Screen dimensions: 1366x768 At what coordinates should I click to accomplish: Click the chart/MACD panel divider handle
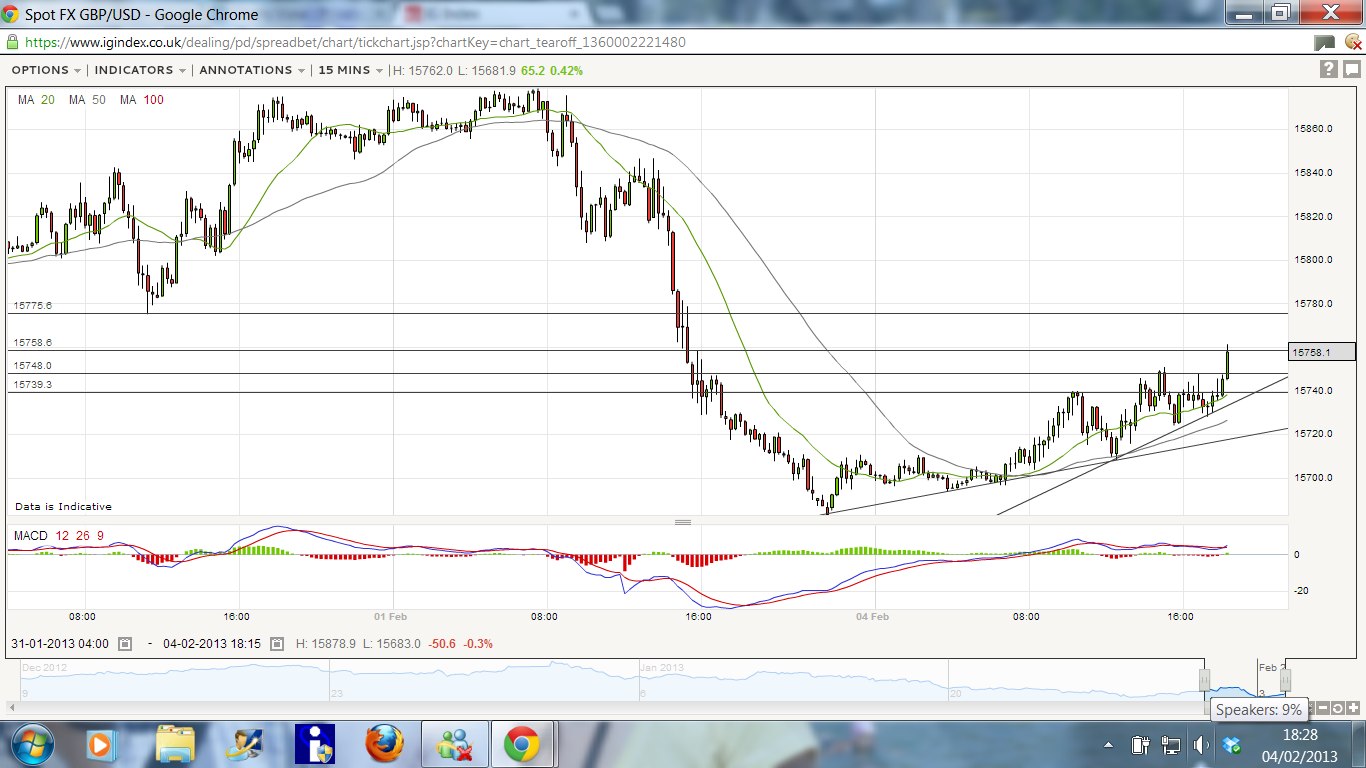click(683, 522)
